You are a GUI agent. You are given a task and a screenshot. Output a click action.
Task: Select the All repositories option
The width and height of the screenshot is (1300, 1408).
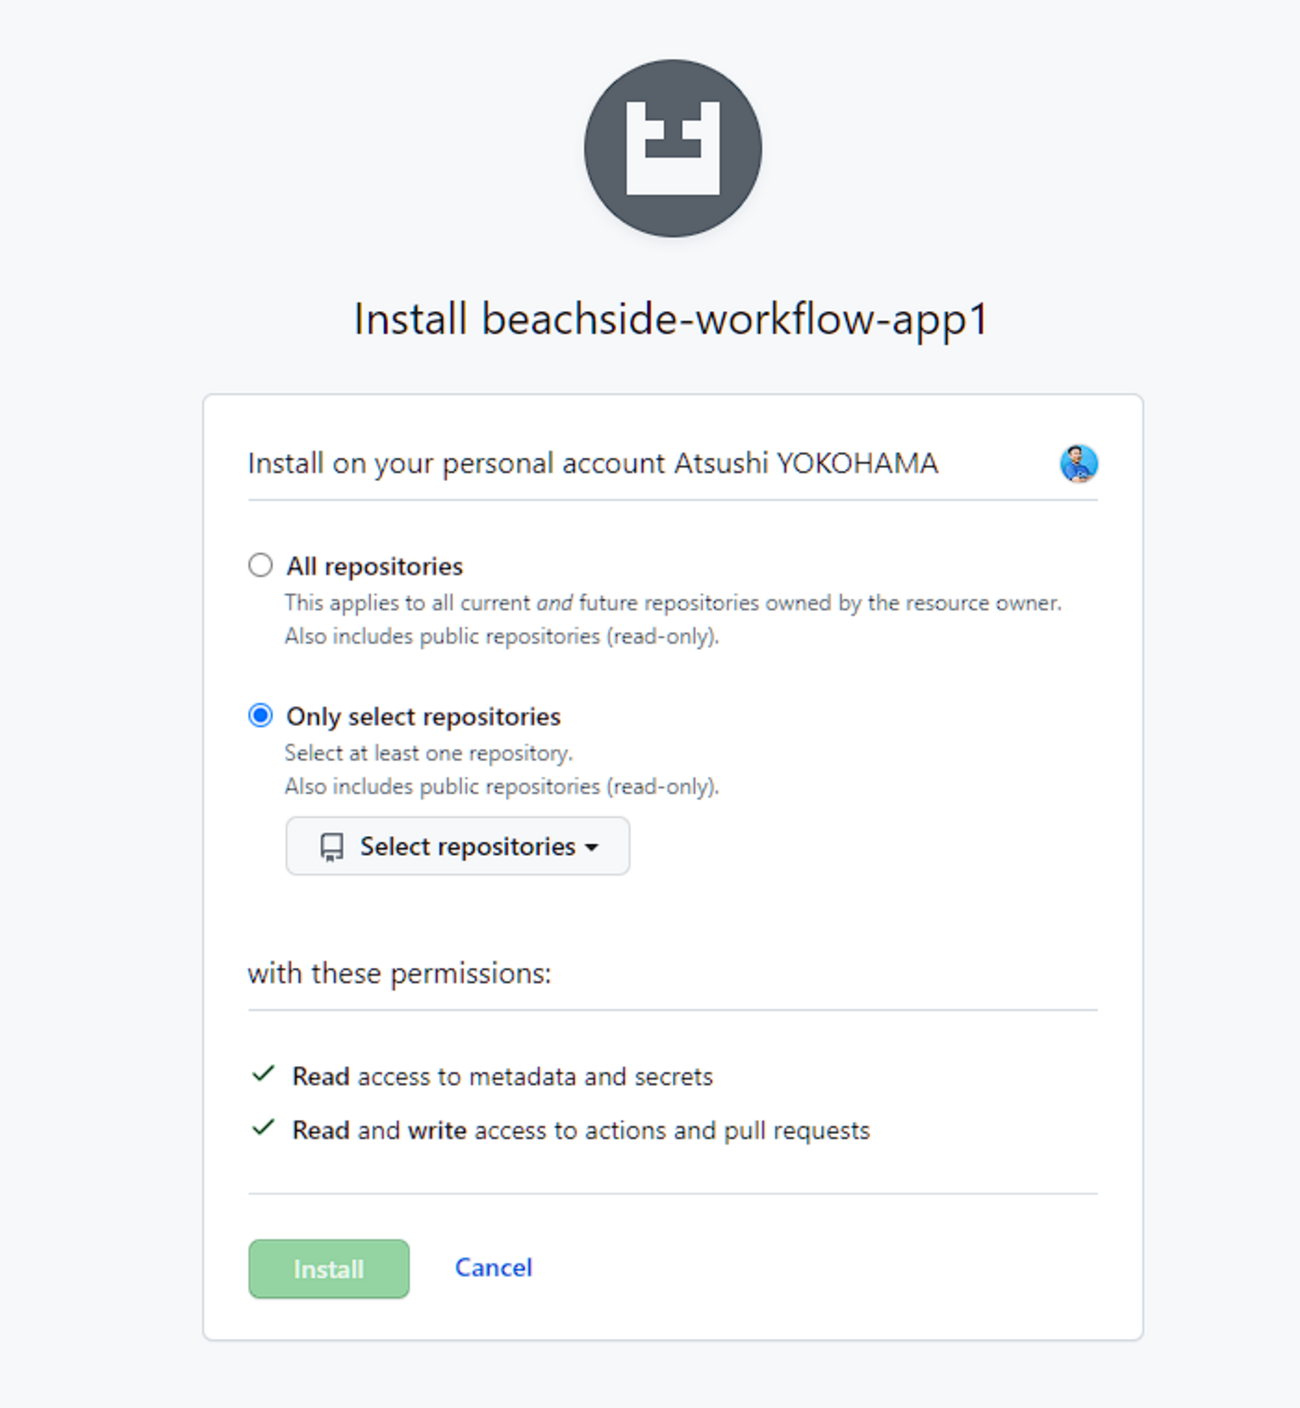click(x=260, y=565)
